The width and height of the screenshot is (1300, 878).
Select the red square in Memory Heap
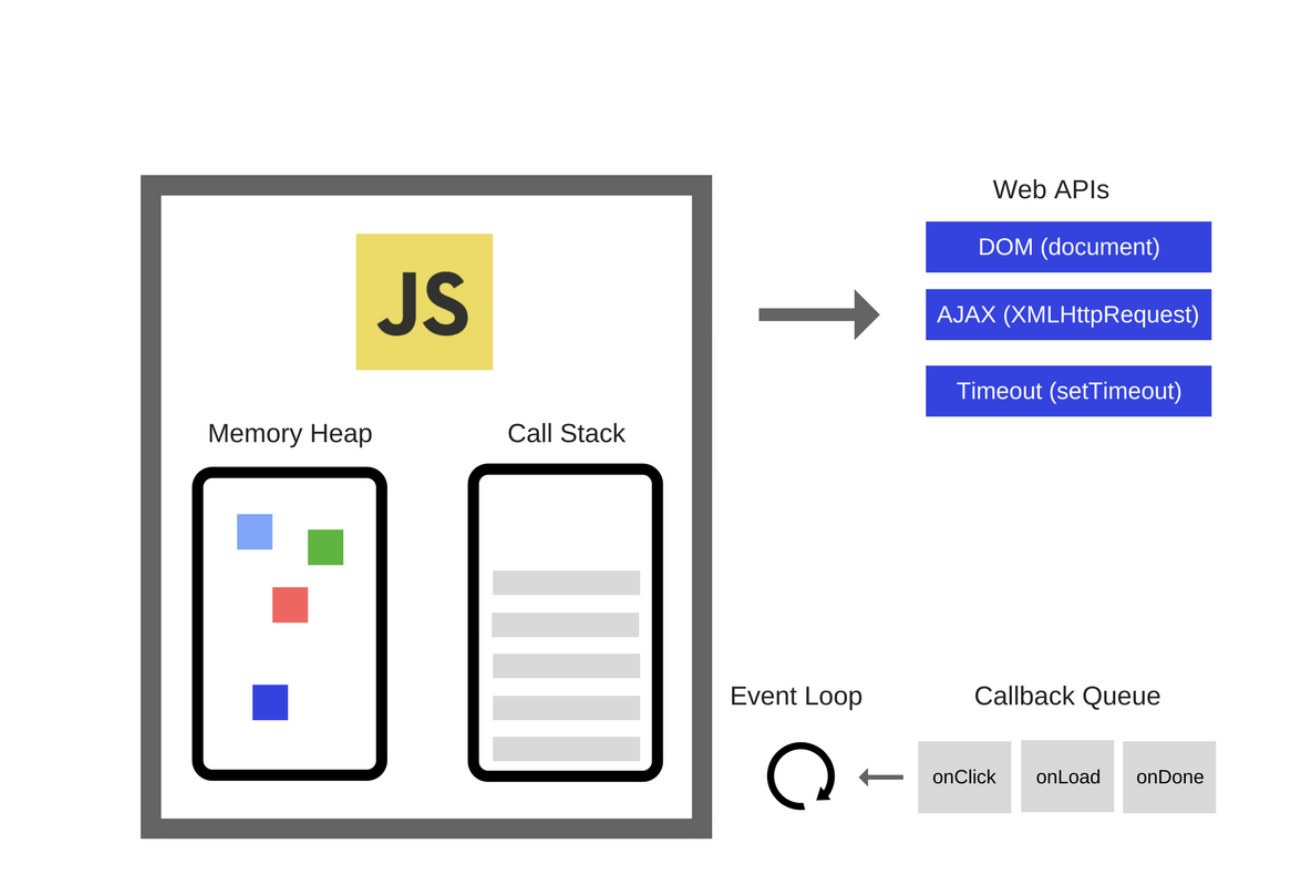point(290,605)
